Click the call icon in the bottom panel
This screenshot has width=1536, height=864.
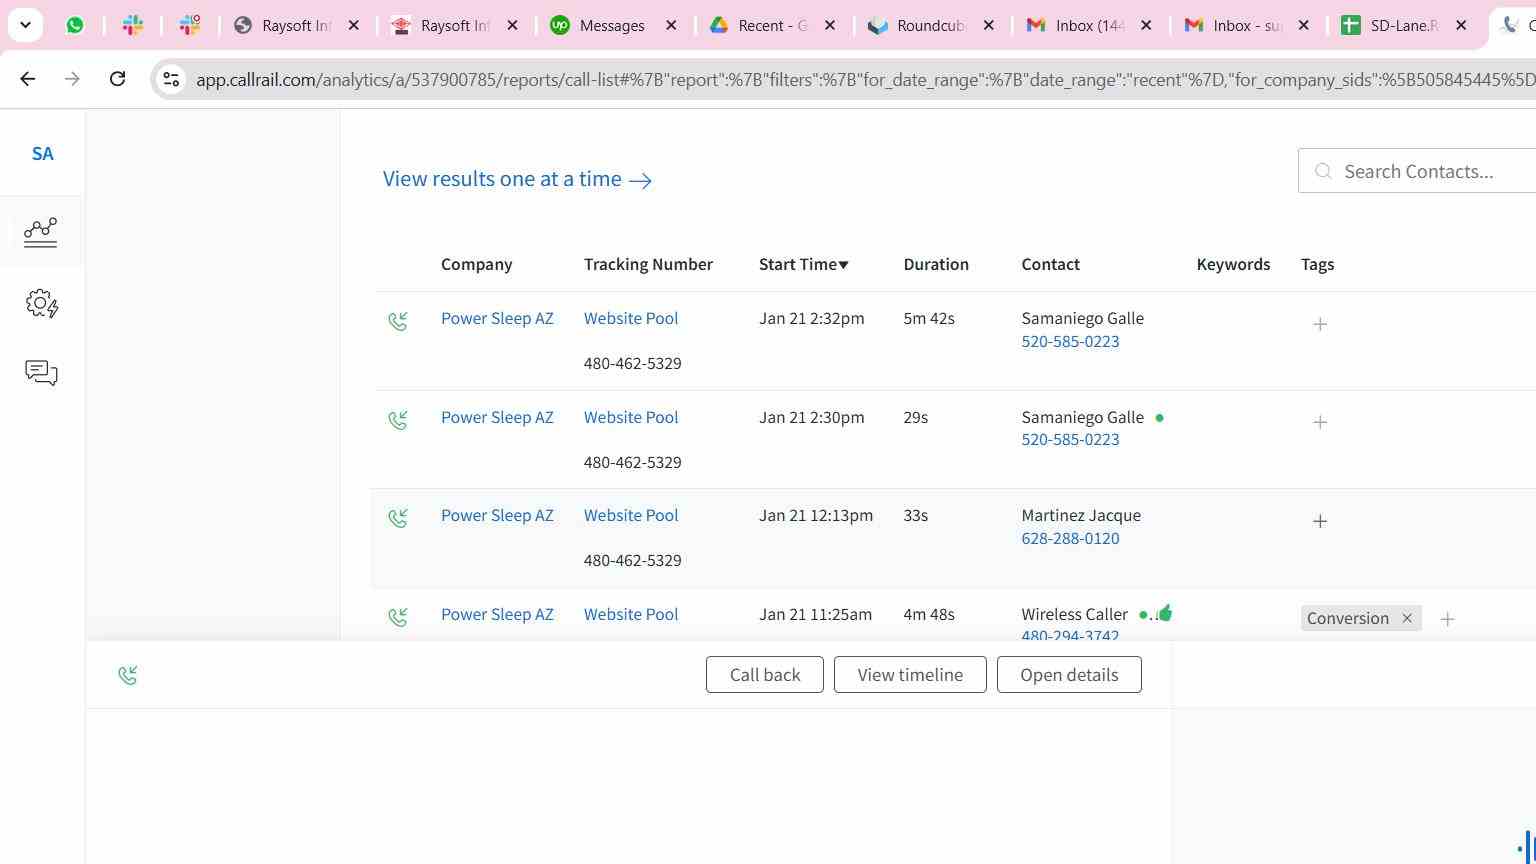click(x=128, y=675)
